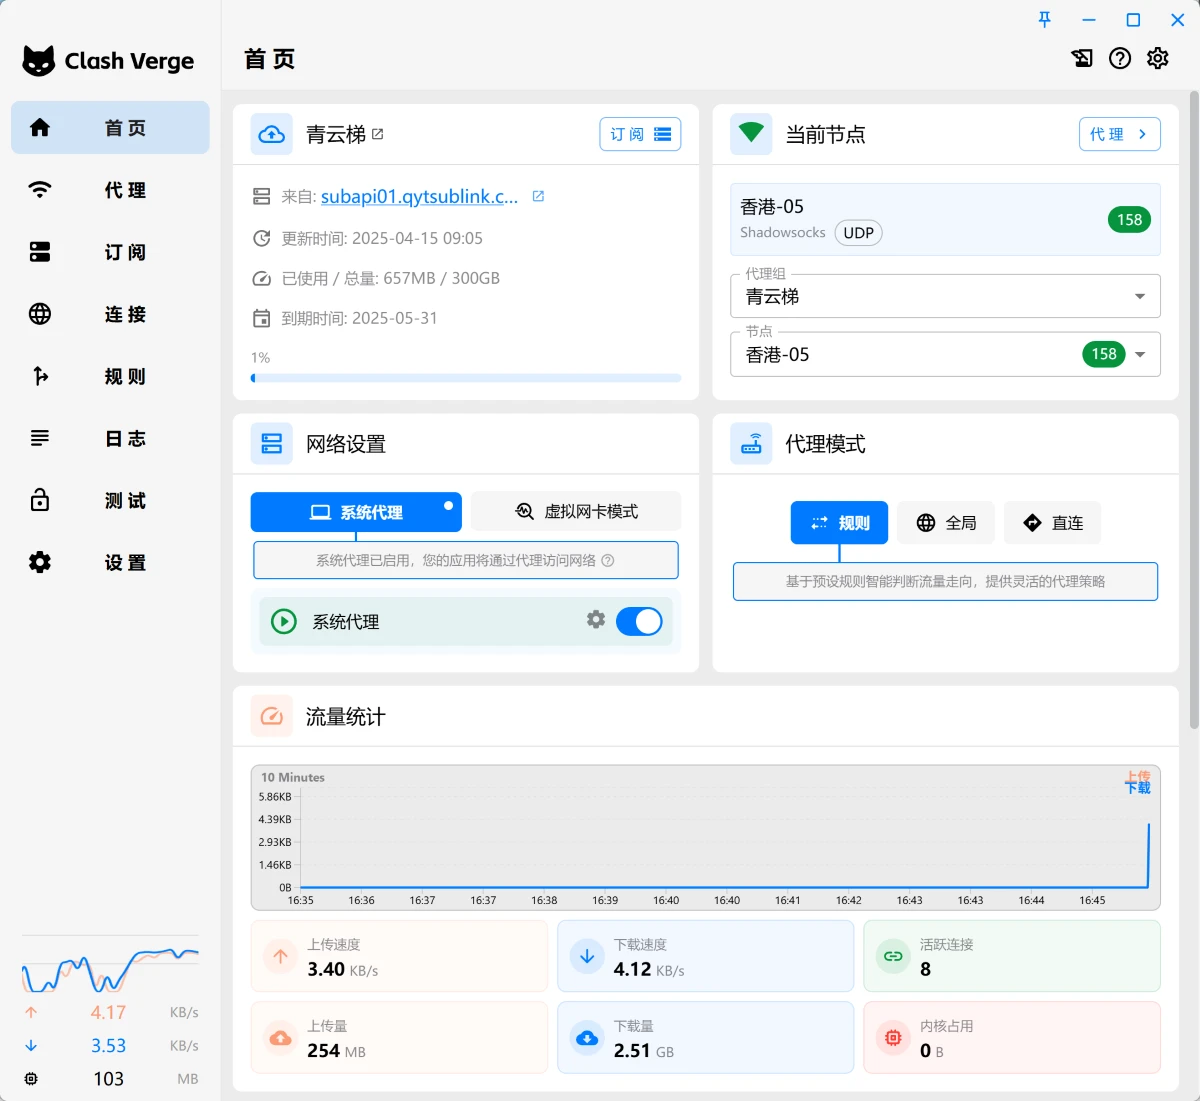The height and width of the screenshot is (1101, 1200).
Task: Click sidebar mini traffic graph
Action: click(110, 966)
